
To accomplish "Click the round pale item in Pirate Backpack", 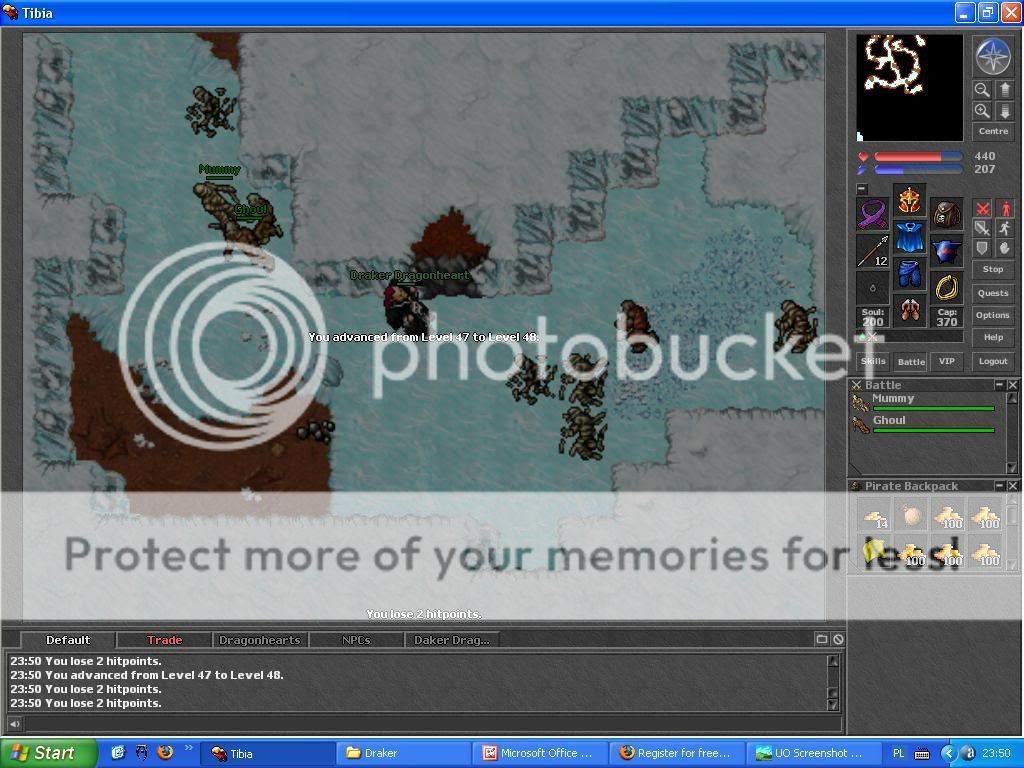I will [x=912, y=516].
